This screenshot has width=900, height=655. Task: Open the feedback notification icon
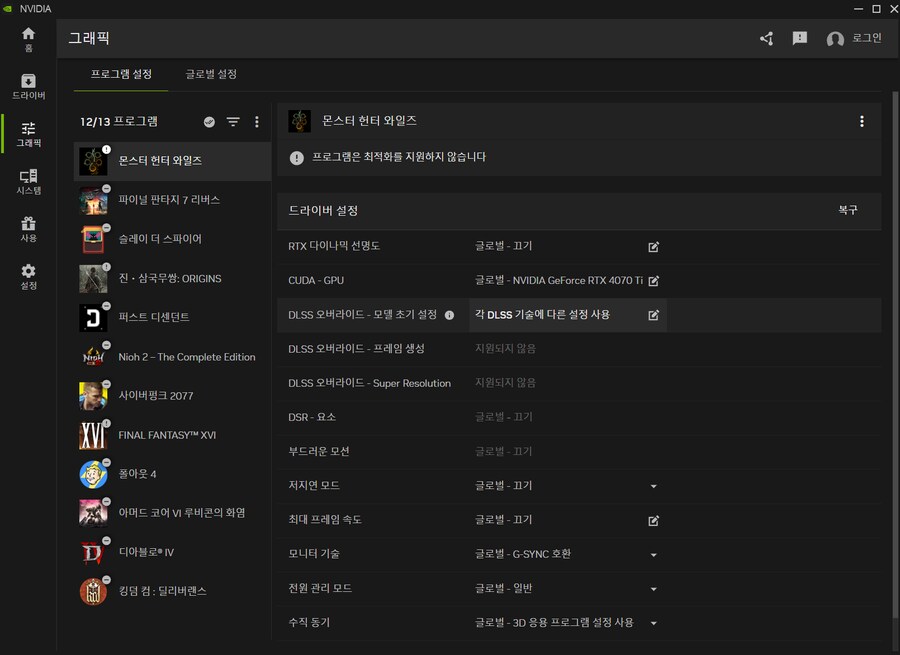point(800,38)
